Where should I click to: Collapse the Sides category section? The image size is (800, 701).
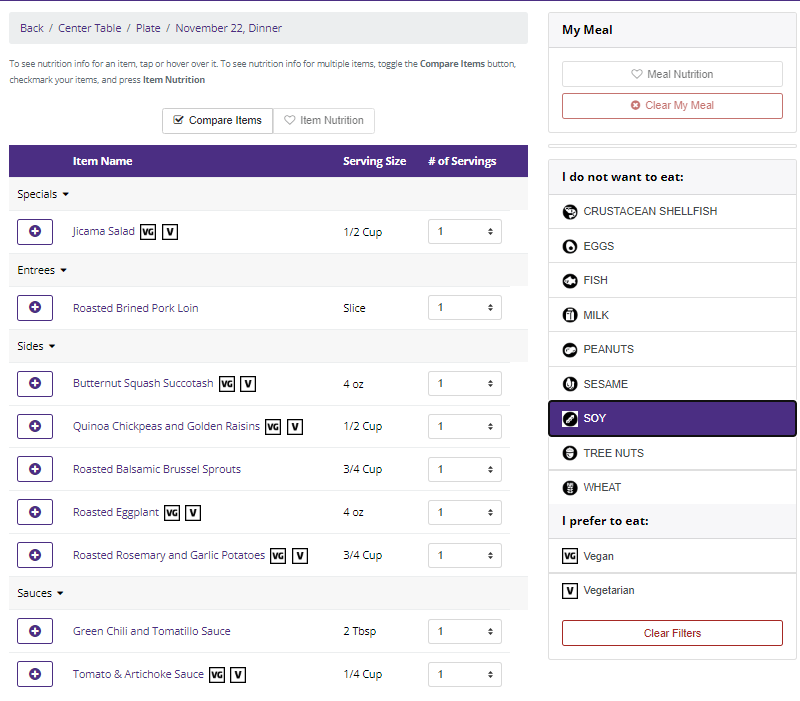point(36,346)
